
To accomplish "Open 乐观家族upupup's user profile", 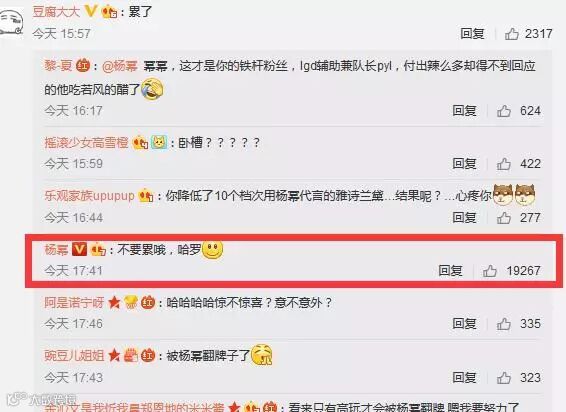I will click(89, 196).
